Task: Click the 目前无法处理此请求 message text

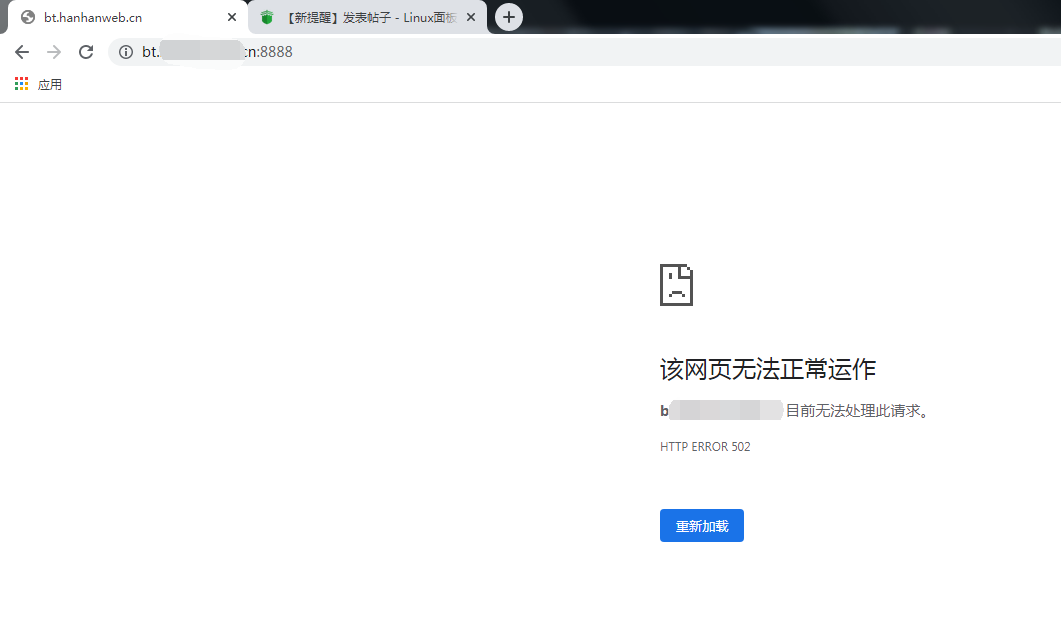Action: (x=857, y=411)
